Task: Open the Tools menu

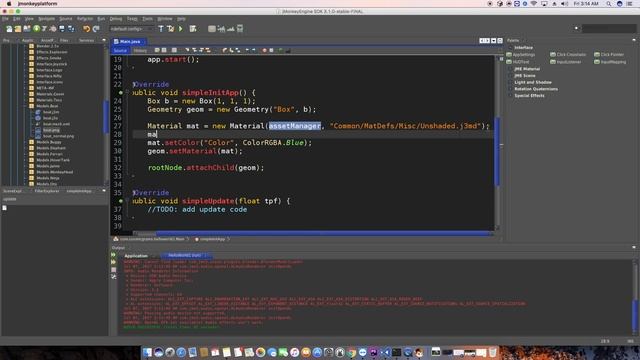Action: 147,19
